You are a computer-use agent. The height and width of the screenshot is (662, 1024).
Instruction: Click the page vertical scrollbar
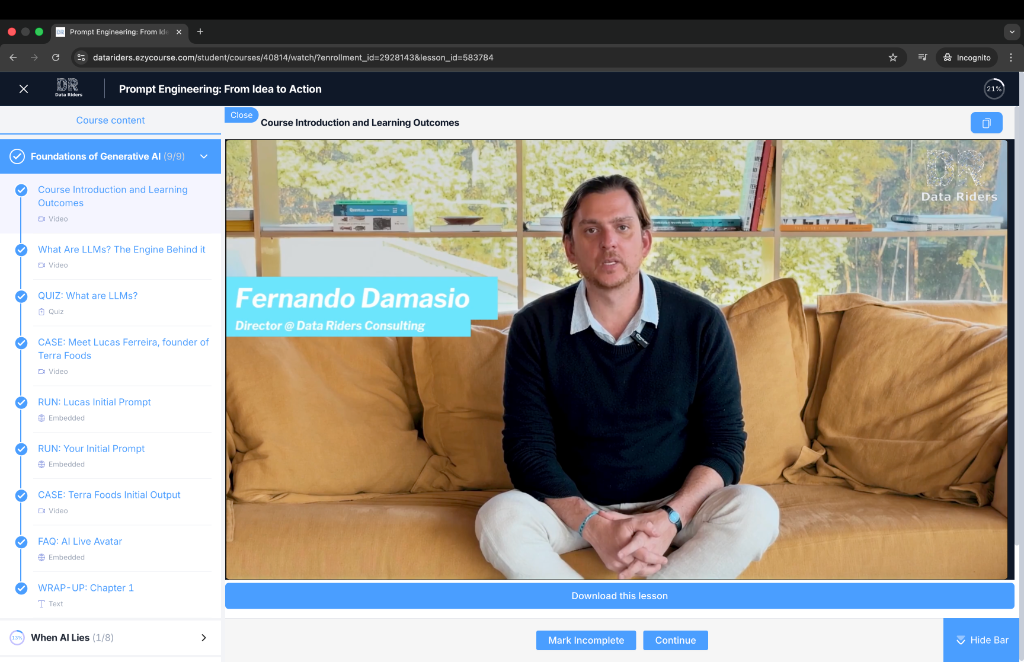1016,326
